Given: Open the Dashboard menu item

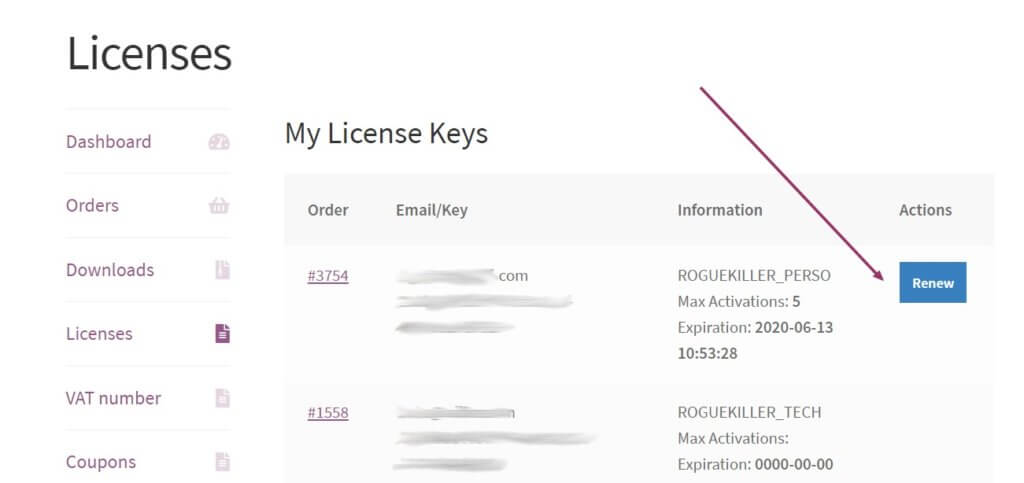Looking at the screenshot, I should pos(108,142).
